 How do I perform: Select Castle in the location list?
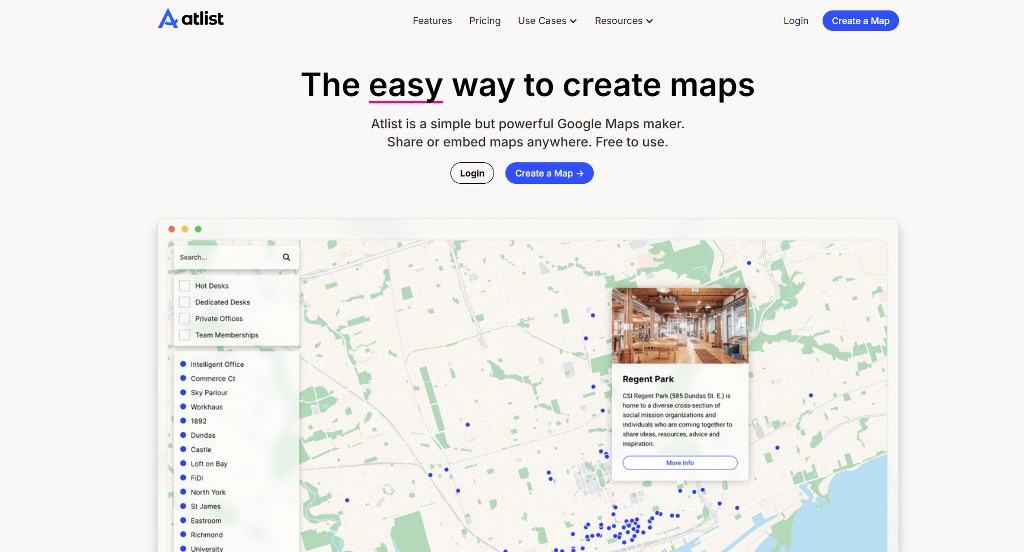pyautogui.click(x=195, y=449)
